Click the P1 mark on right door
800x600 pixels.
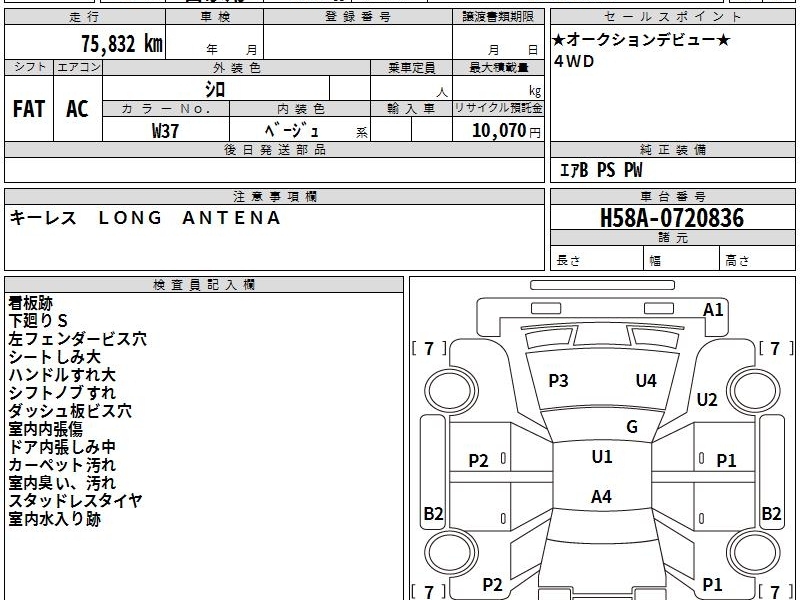726,461
